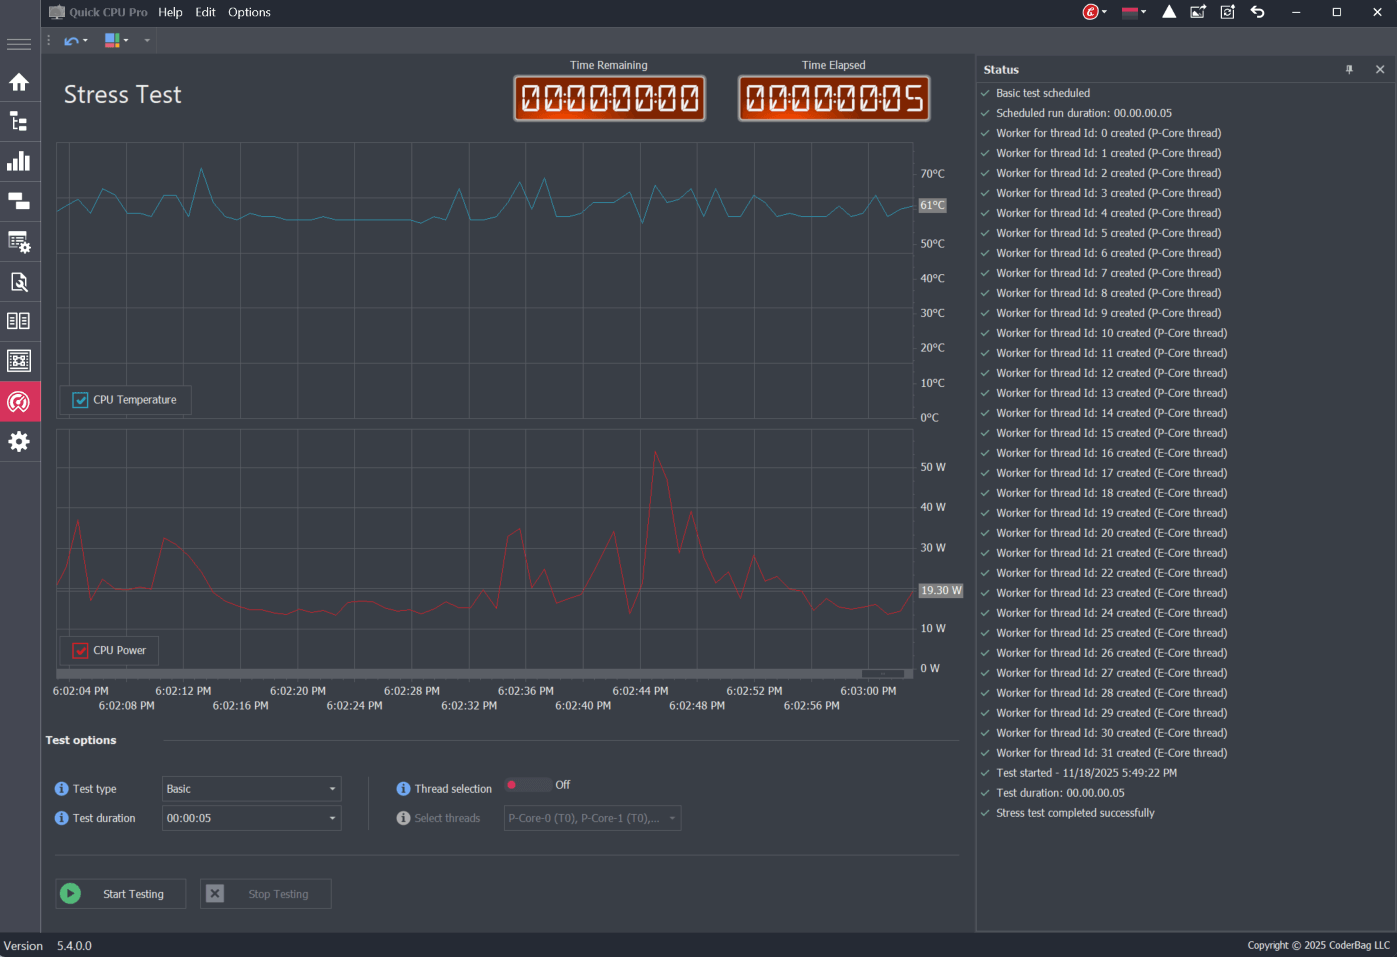Open the Settings gear in the sidebar
Screen dimensions: 1397x957
click(19, 441)
